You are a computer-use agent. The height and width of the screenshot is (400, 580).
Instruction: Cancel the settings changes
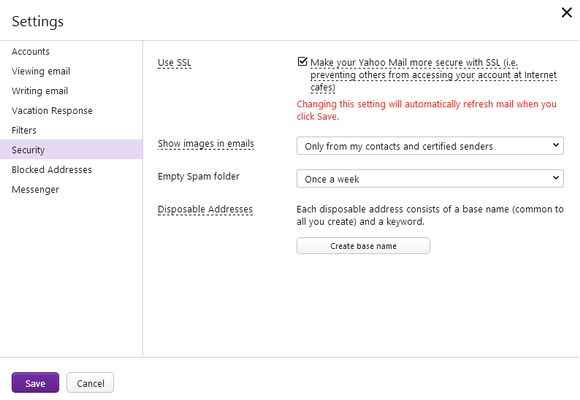[x=90, y=383]
